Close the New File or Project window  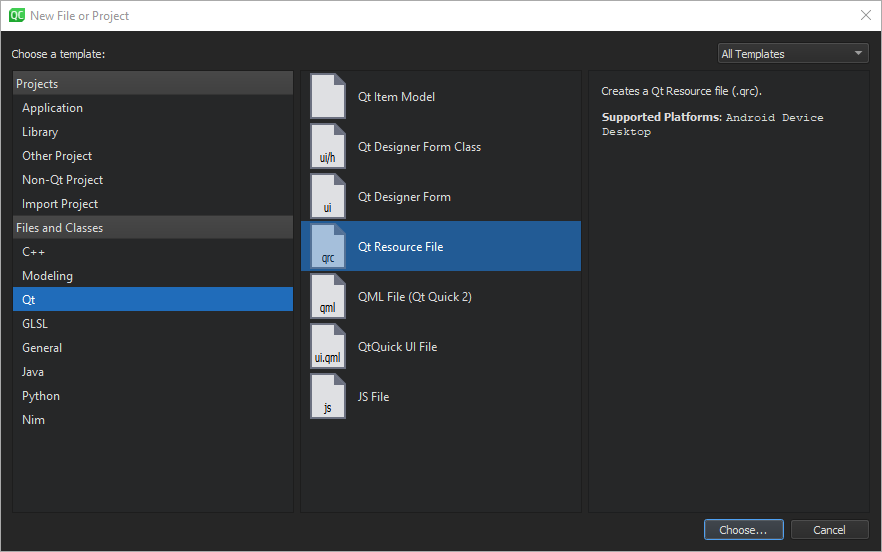(866, 15)
